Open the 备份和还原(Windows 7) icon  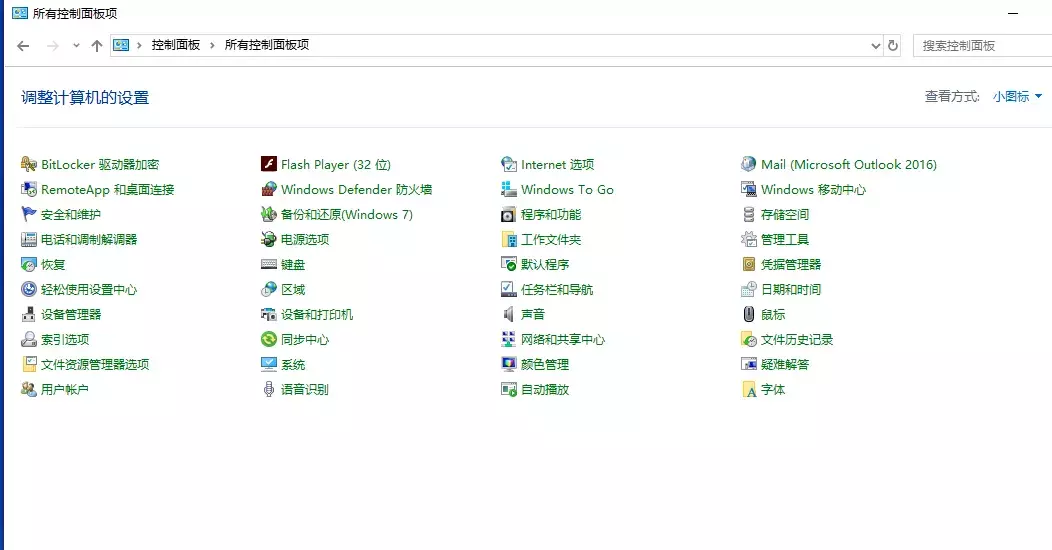pos(269,214)
